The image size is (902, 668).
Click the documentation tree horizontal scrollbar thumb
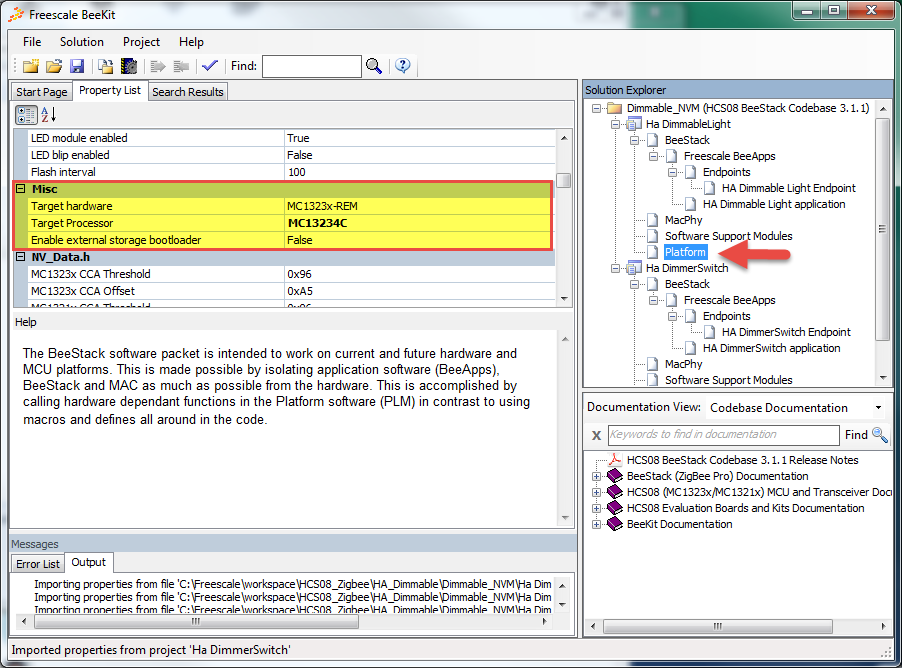coord(717,626)
